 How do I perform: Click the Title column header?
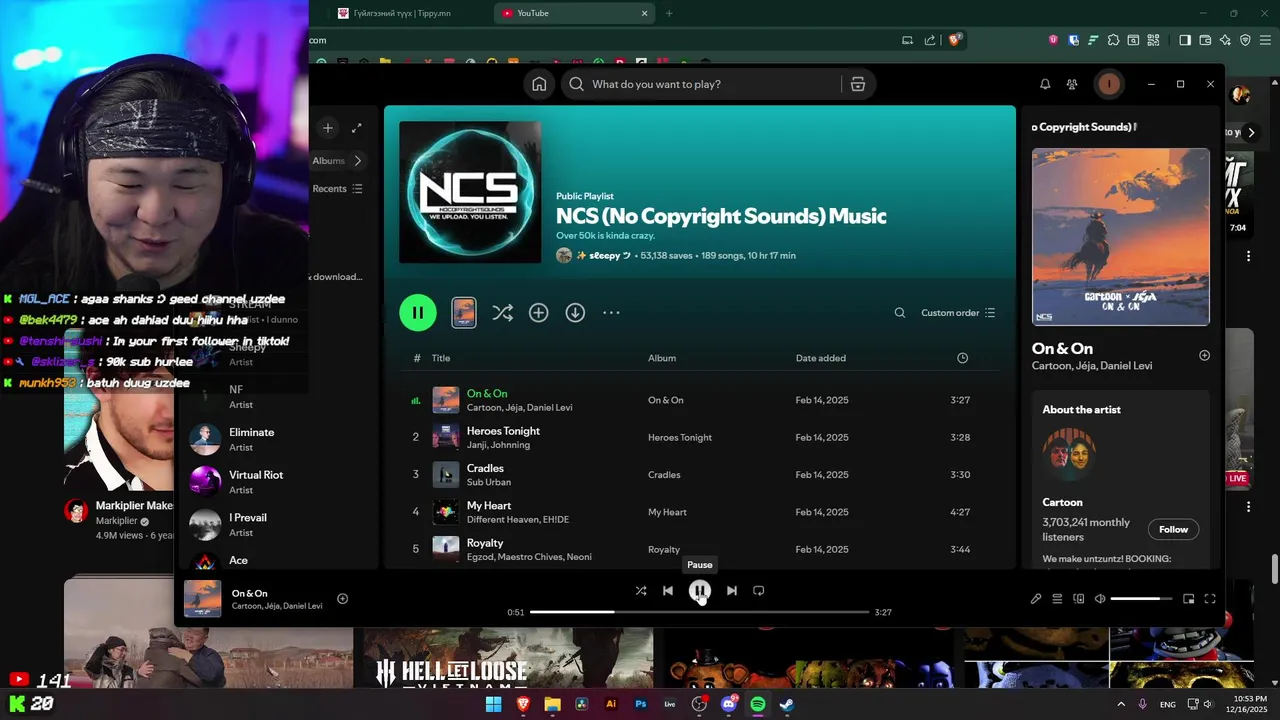[x=441, y=358]
